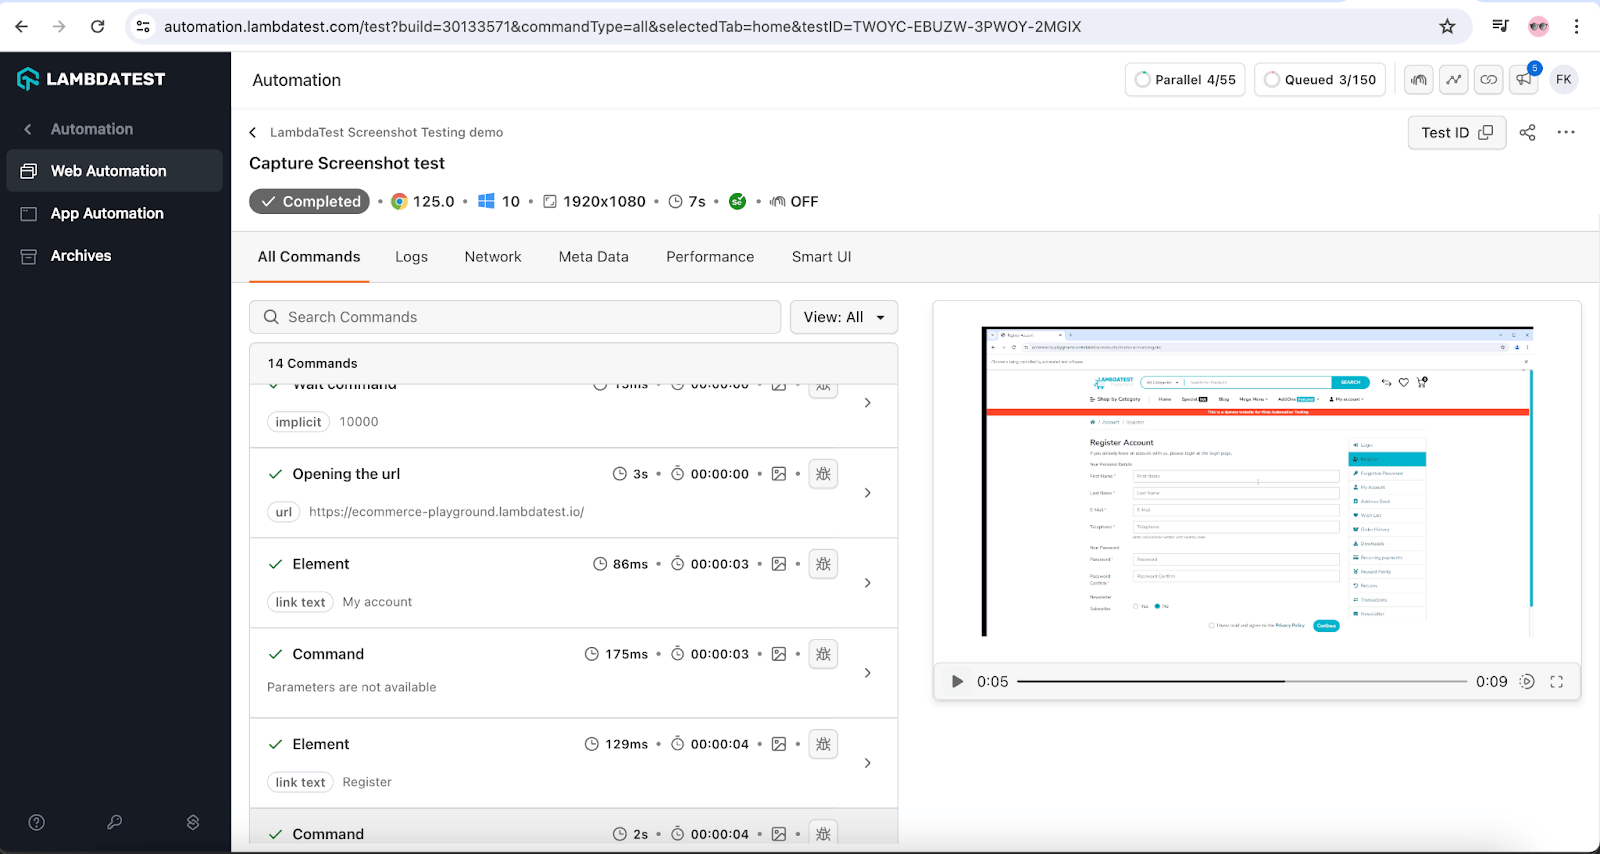The image size is (1600, 854).
Task: View screenshot for Opening the url
Action: [x=779, y=474]
